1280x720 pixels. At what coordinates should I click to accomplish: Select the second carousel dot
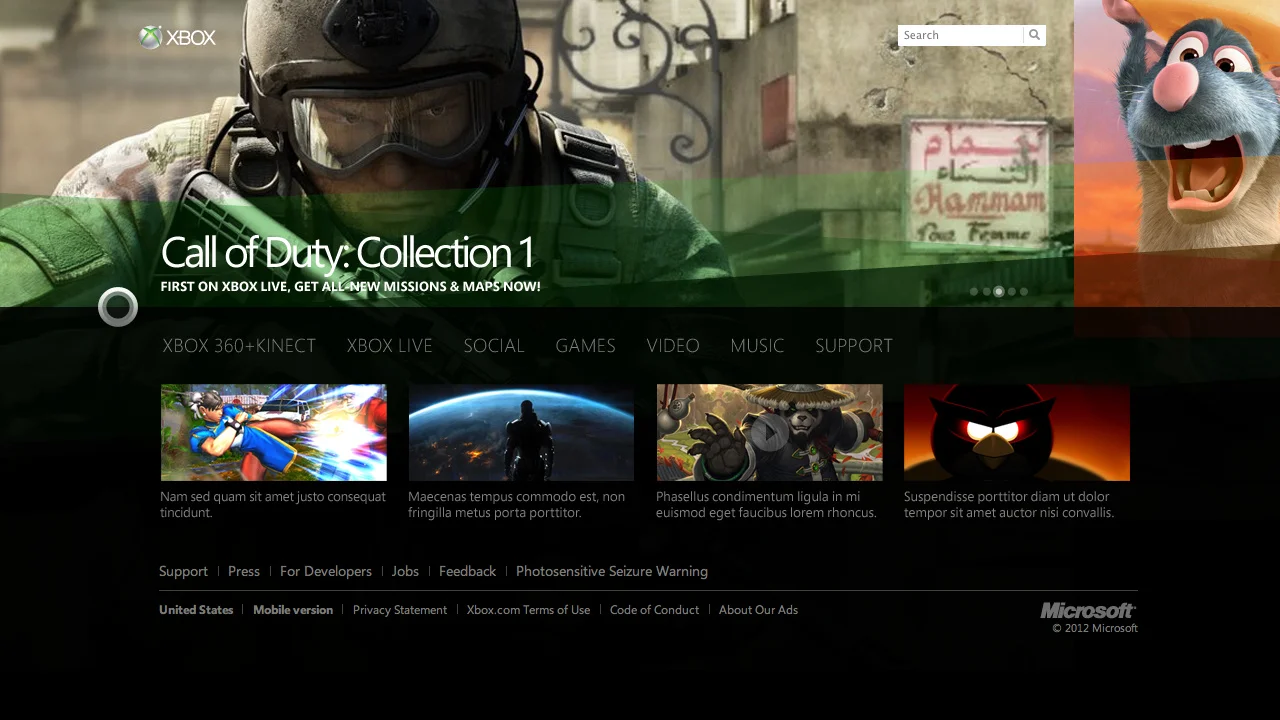coord(986,292)
